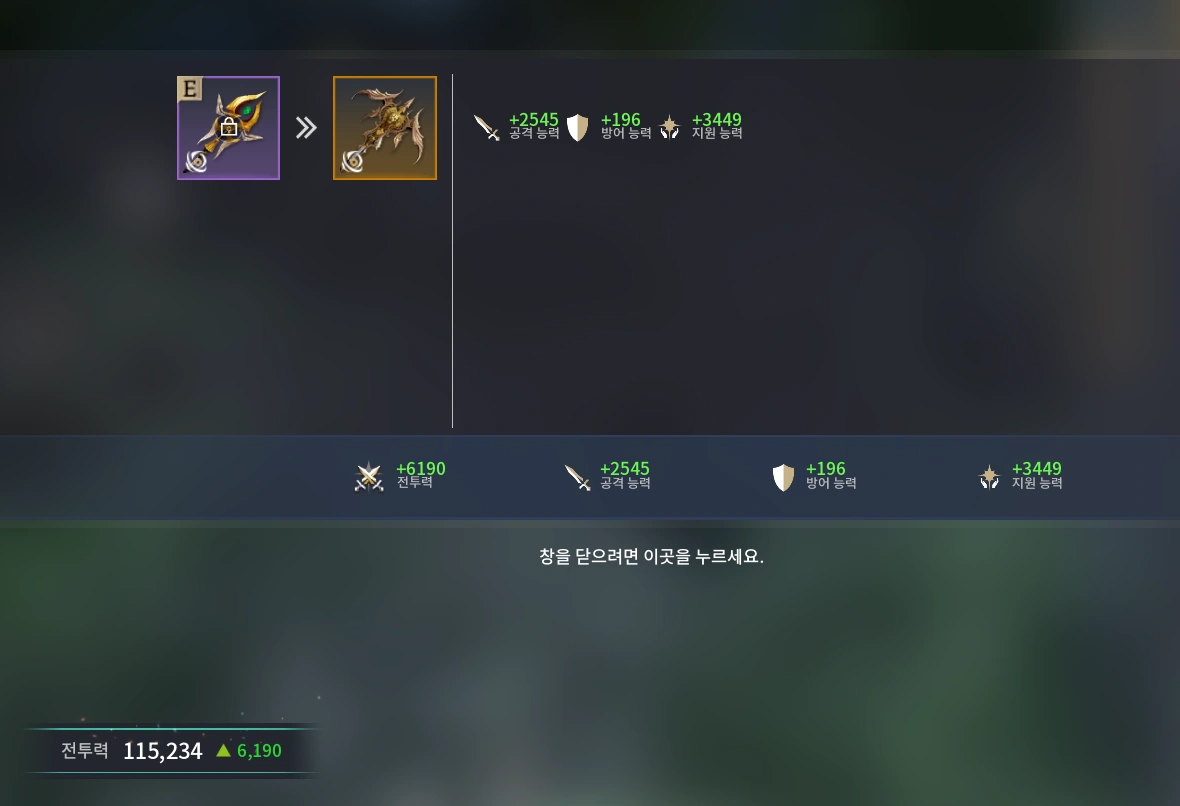Select the orange new weapon thumbnail
Image resolution: width=1180 pixels, height=806 pixels.
click(385, 128)
